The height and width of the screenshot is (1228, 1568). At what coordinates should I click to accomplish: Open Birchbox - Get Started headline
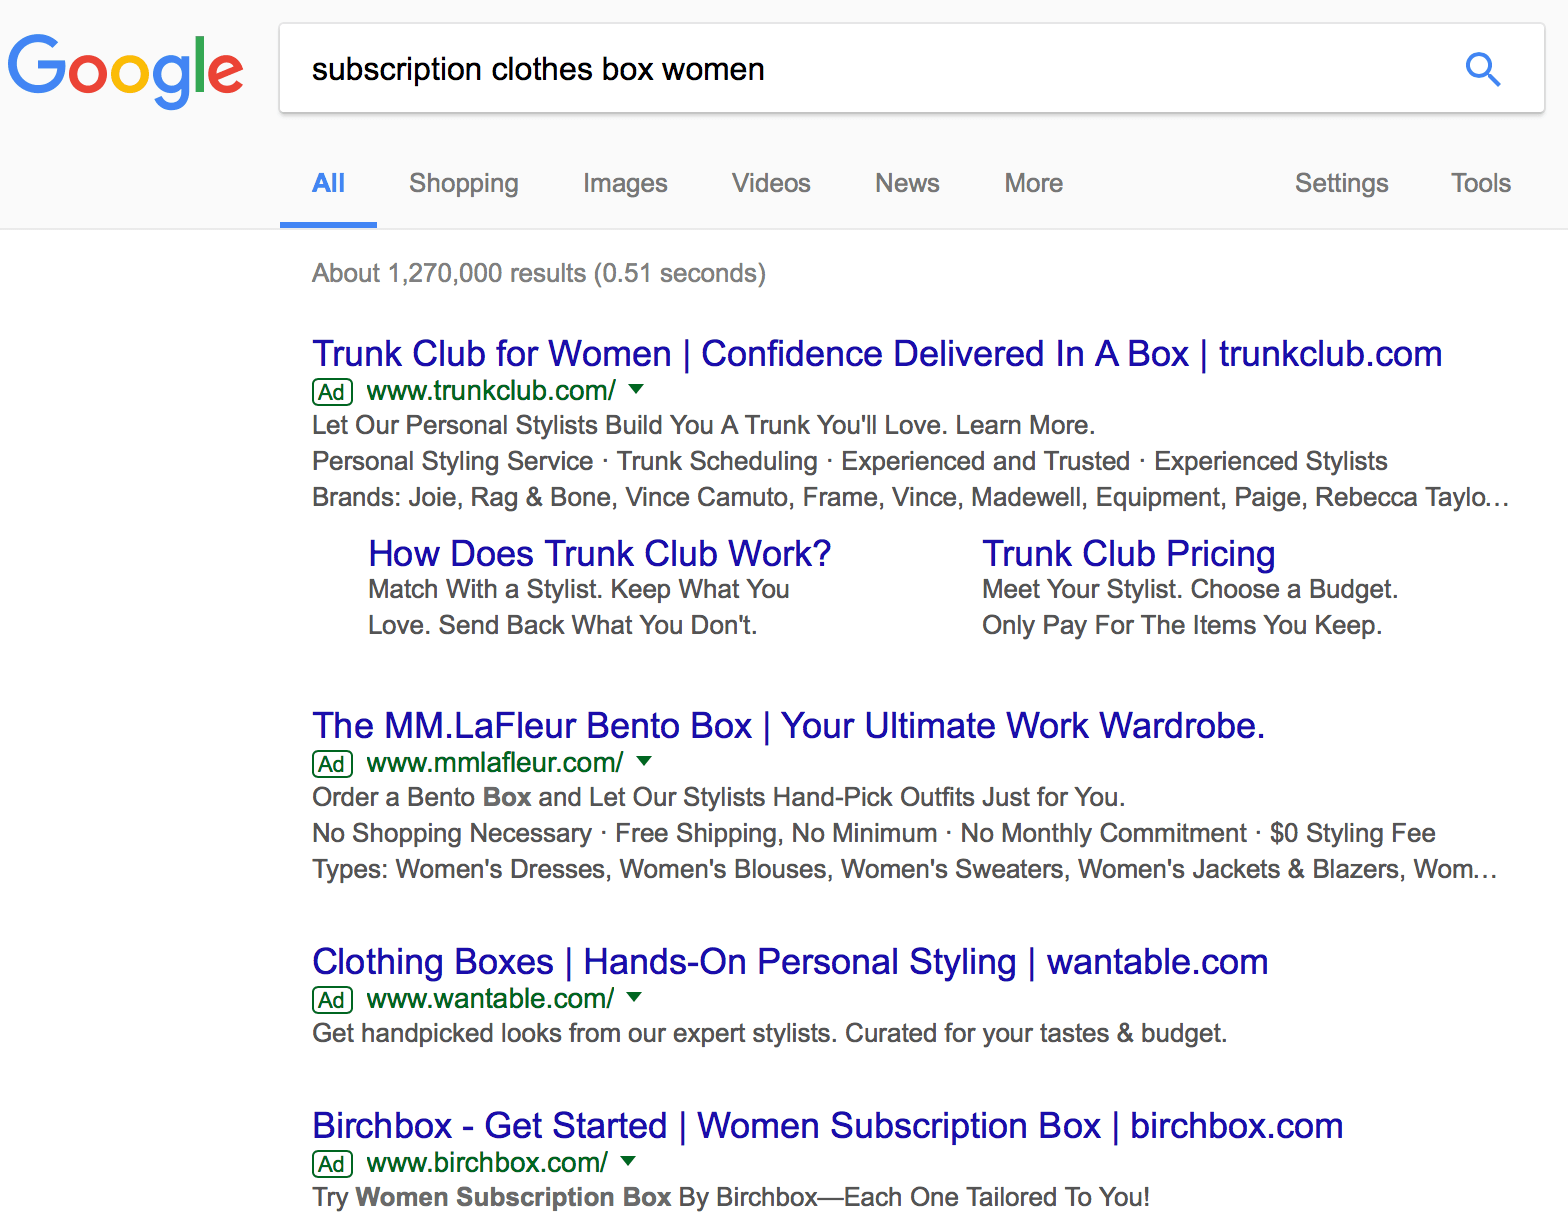(828, 1126)
